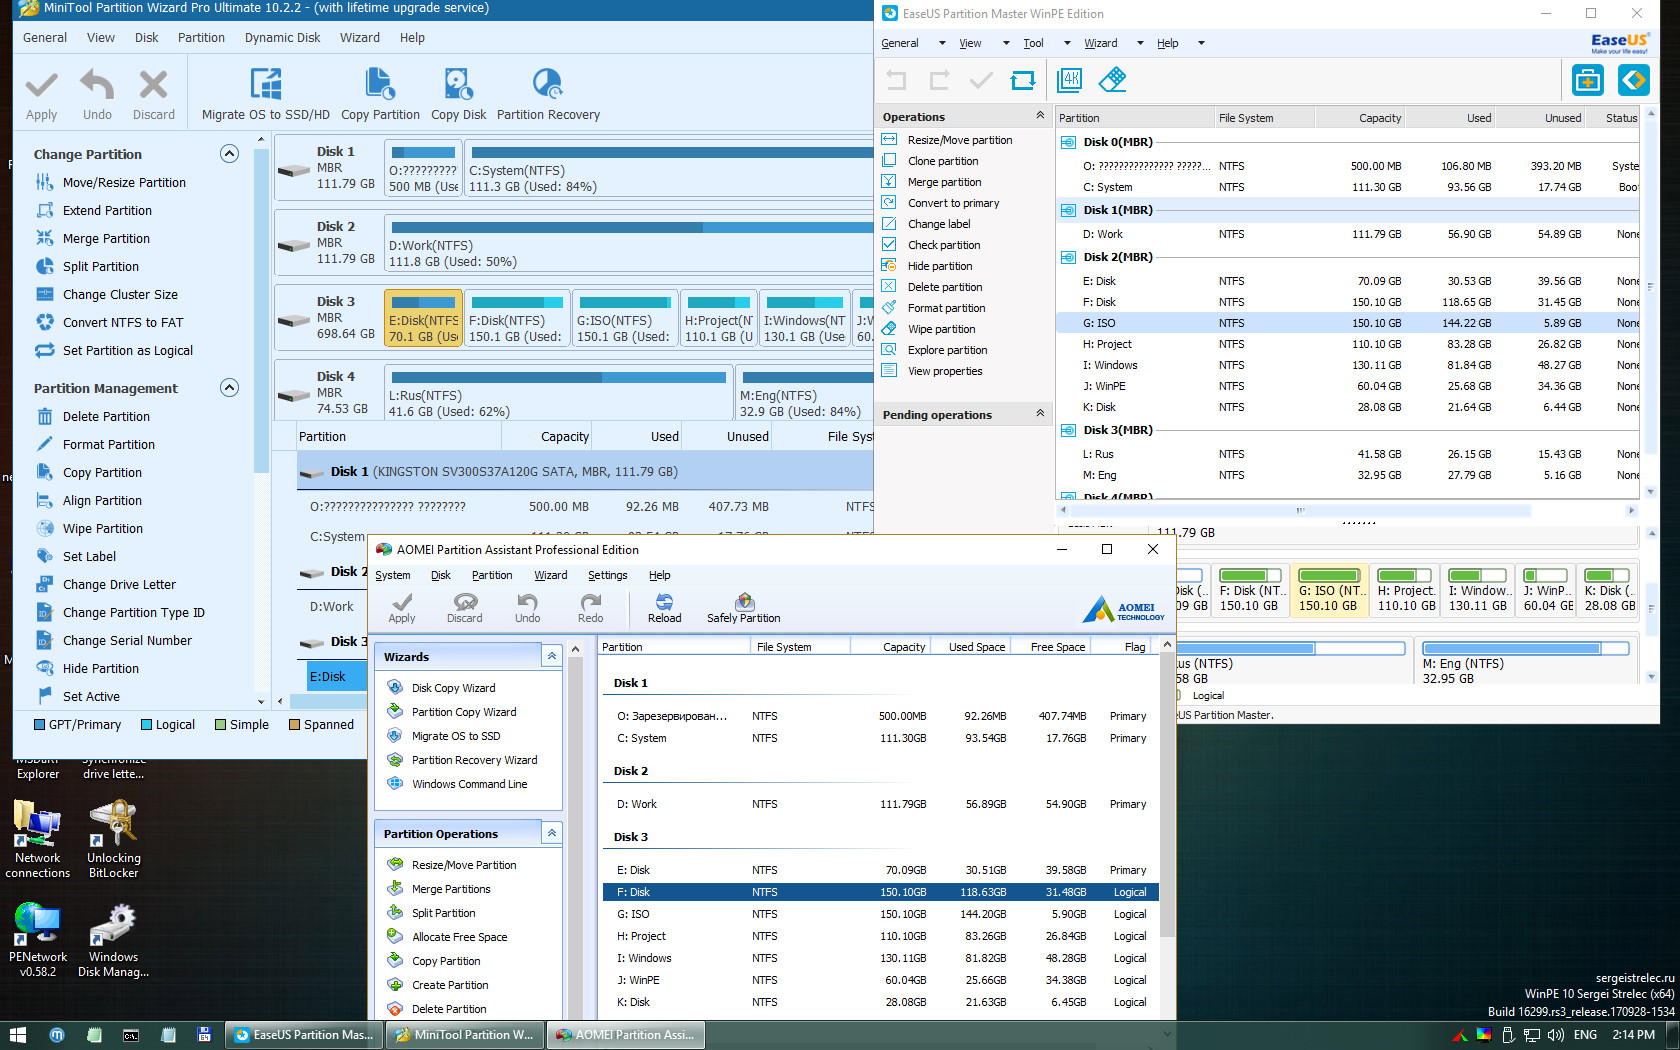Viewport: 1680px width, 1050px height.
Task: Click the eraser wipe icon in EaseUS toolbar
Action: [1112, 80]
